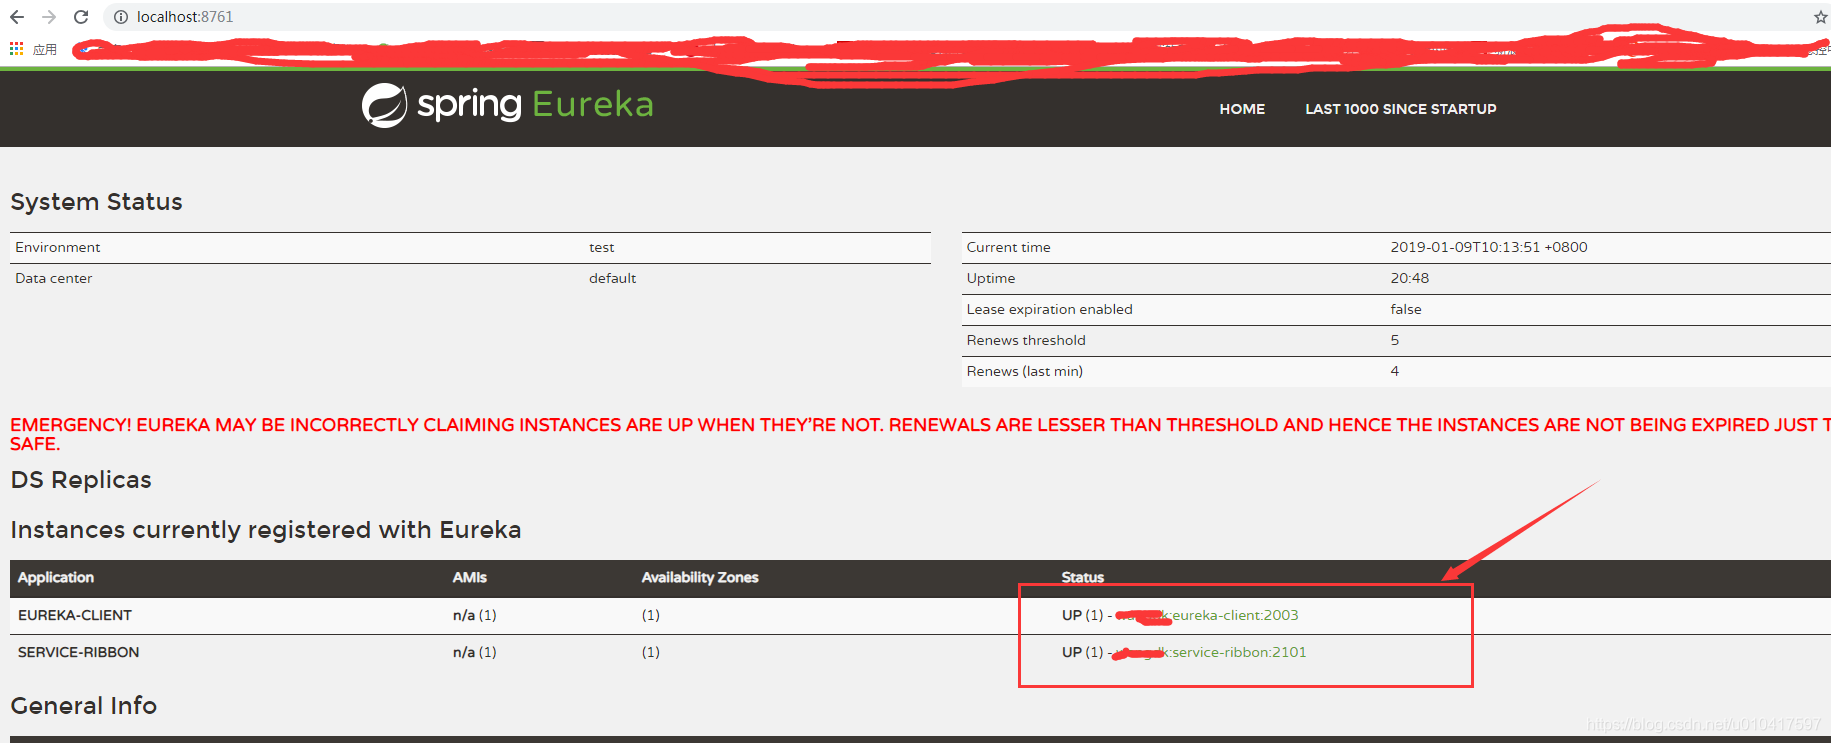The image size is (1831, 743).
Task: View site info icon beside localhost URL
Action: tap(121, 17)
